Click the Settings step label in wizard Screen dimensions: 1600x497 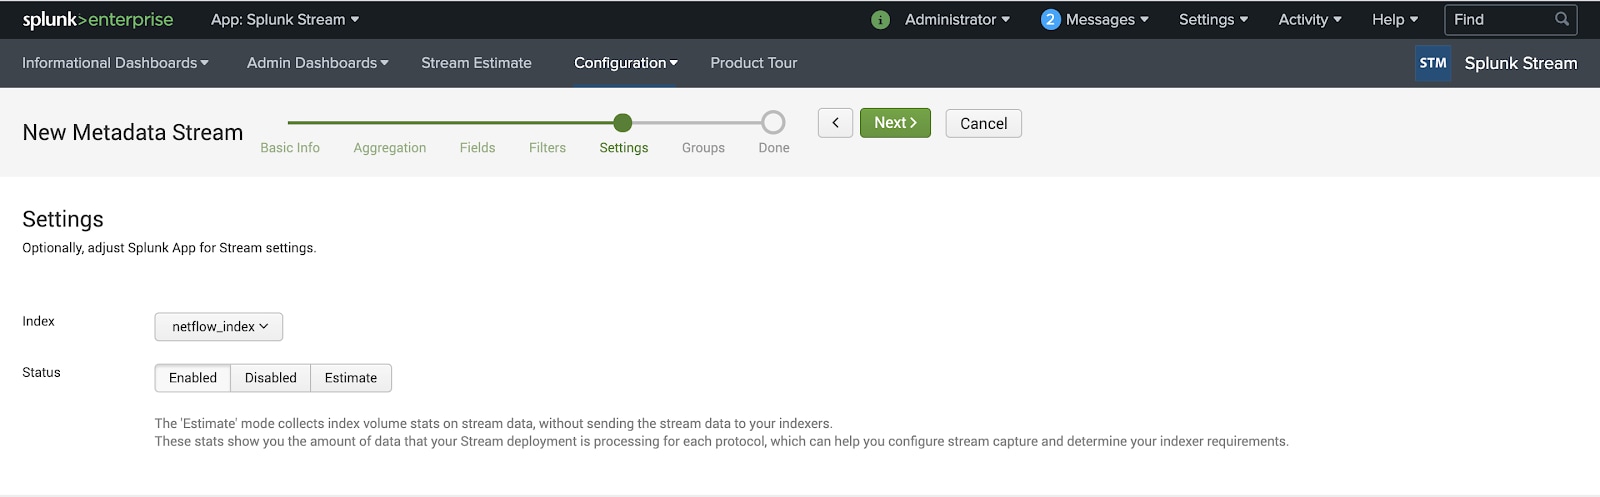pyautogui.click(x=624, y=148)
